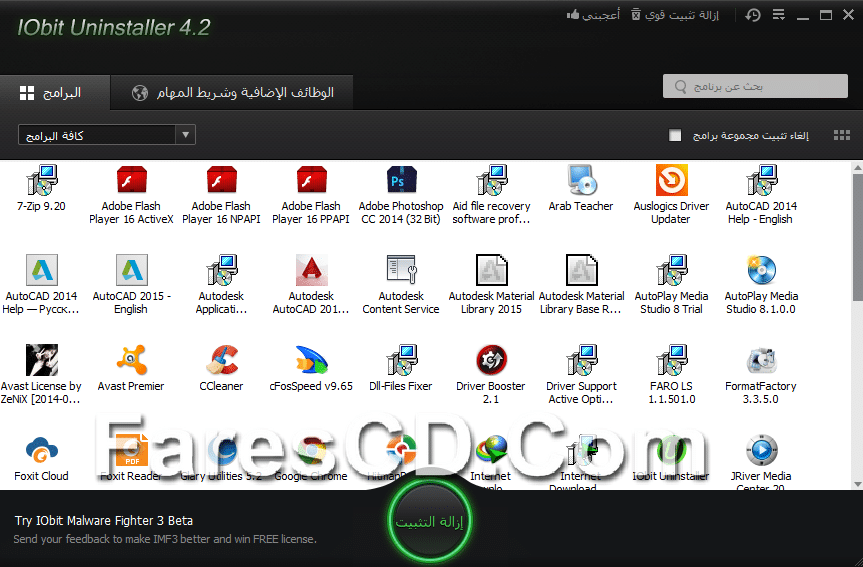Click the program search field
Image resolution: width=863 pixels, height=567 pixels.
pyautogui.click(x=755, y=86)
